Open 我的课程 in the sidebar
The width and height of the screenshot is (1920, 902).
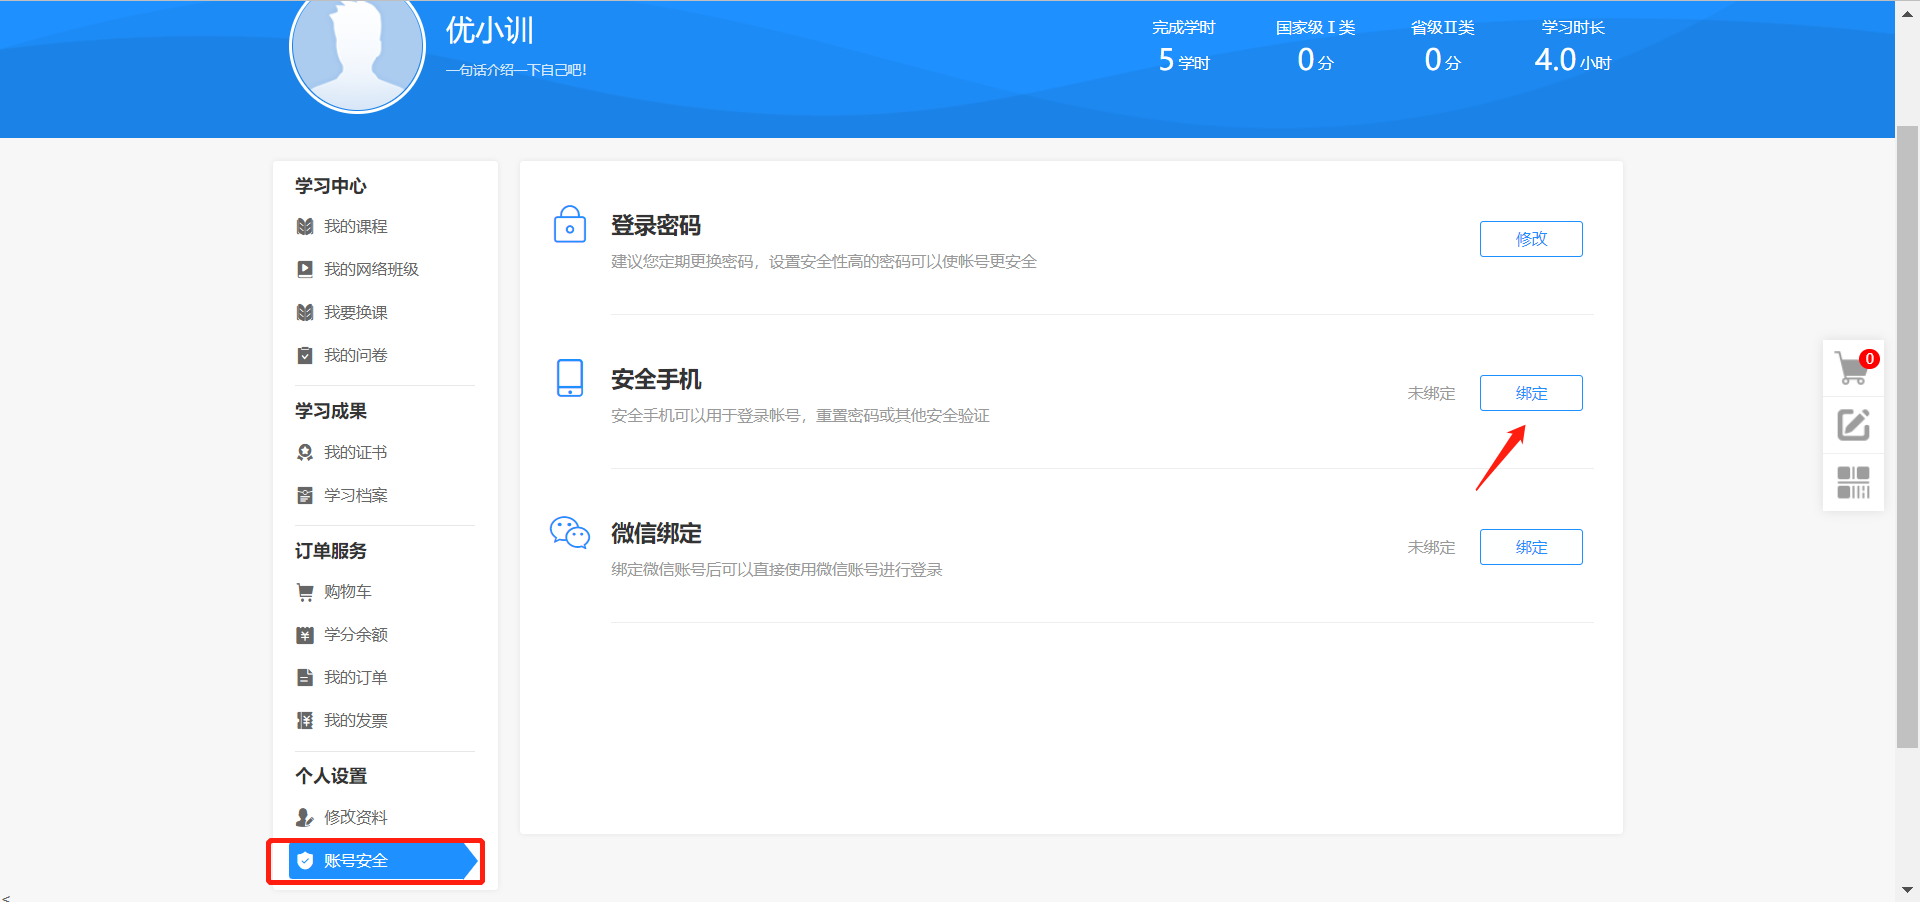click(x=355, y=227)
